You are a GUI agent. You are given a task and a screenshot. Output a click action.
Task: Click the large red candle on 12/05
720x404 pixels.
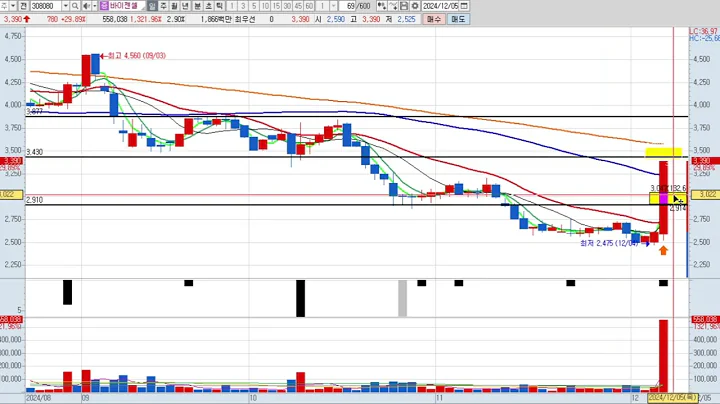663,197
